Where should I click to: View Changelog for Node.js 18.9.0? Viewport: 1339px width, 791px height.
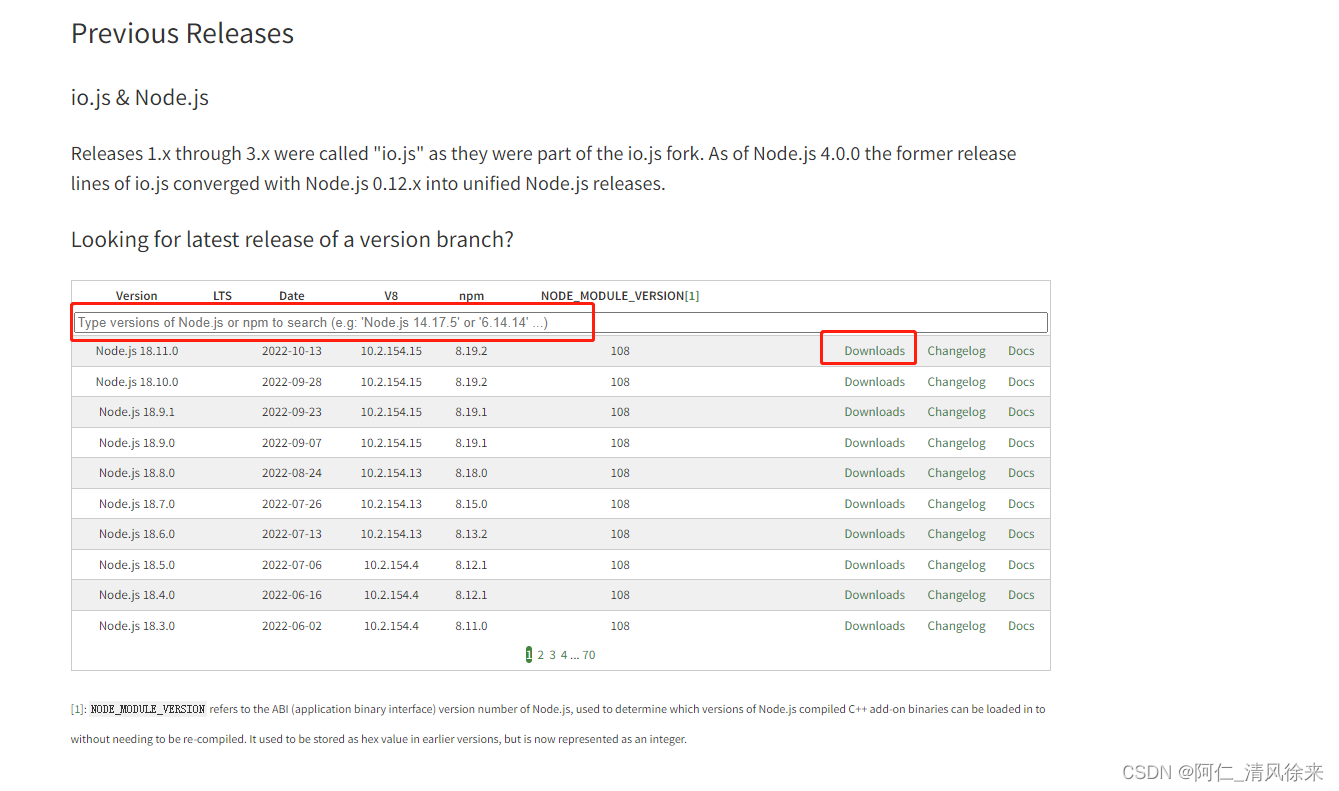[x=956, y=443]
